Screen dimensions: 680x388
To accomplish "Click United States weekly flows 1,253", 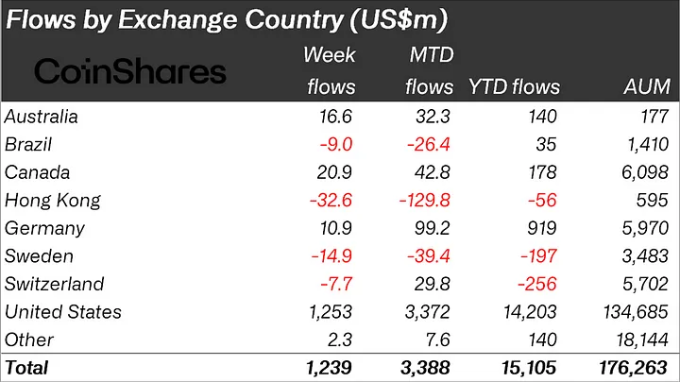I will click(x=330, y=312).
